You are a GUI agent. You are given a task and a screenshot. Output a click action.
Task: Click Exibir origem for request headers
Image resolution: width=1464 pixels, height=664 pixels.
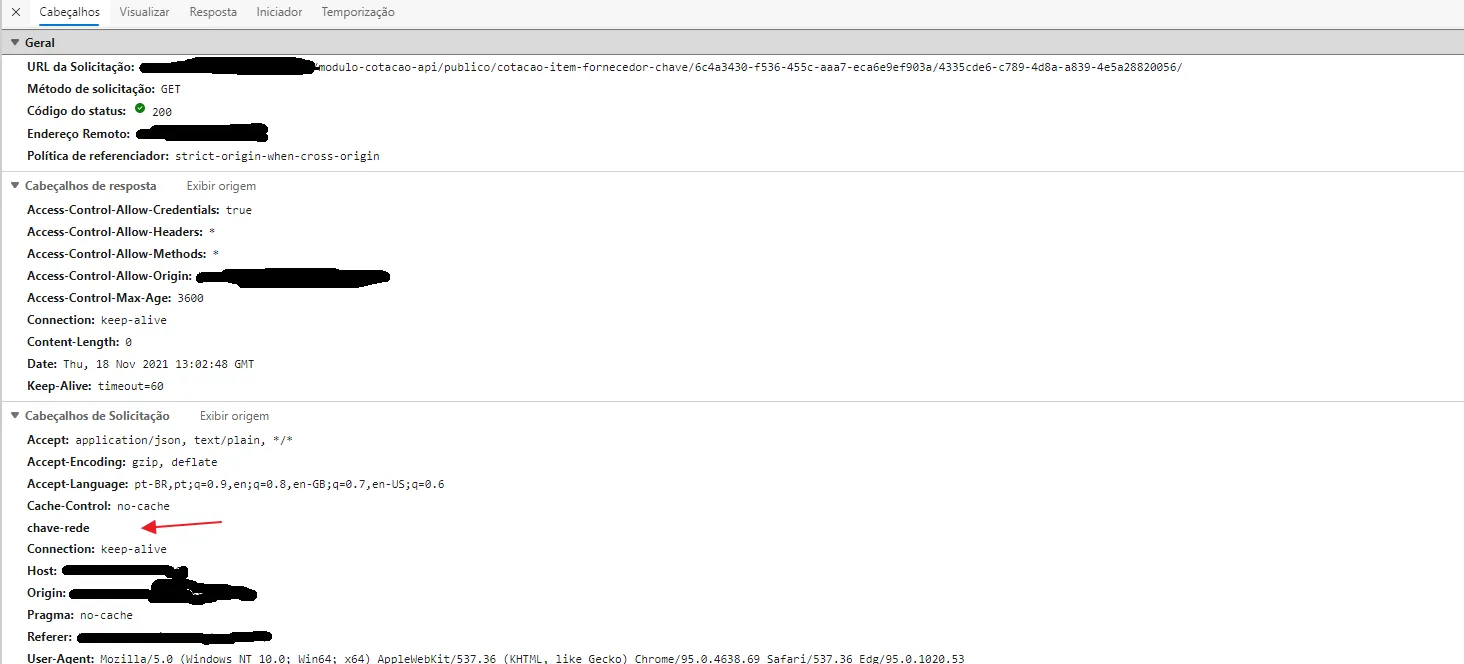[x=234, y=416]
